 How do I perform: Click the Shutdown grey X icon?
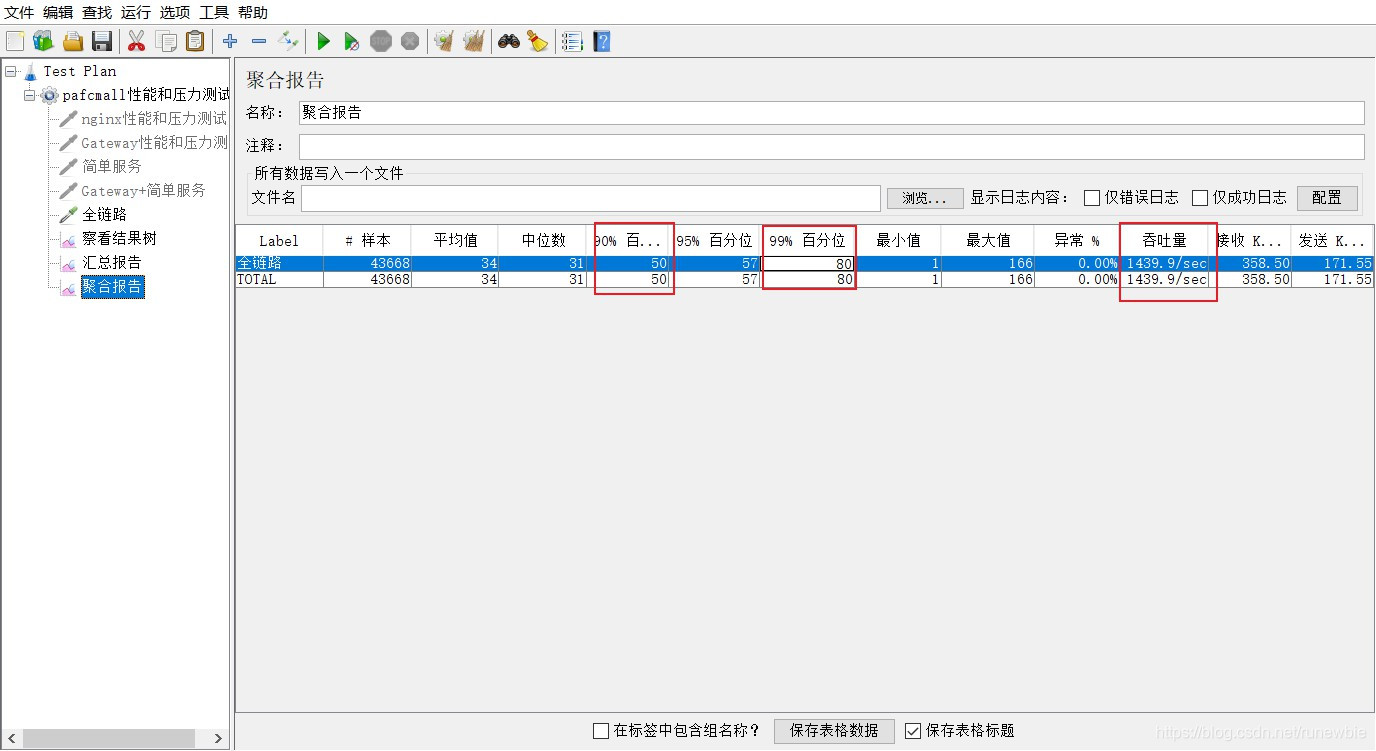[x=410, y=41]
